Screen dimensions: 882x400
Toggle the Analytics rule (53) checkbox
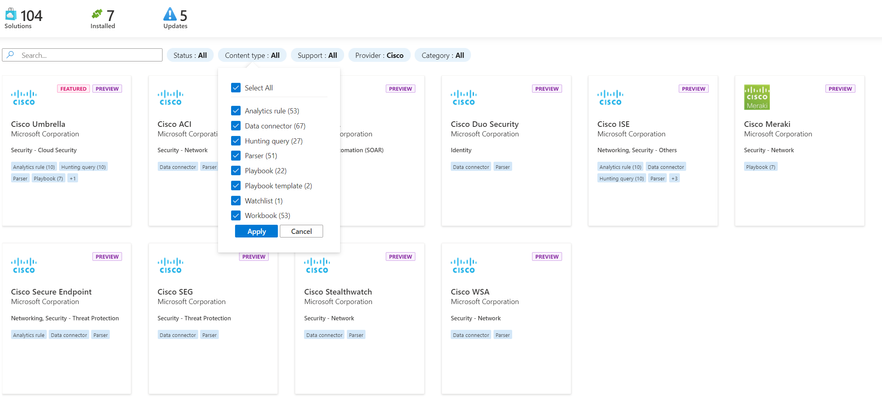tap(236, 111)
